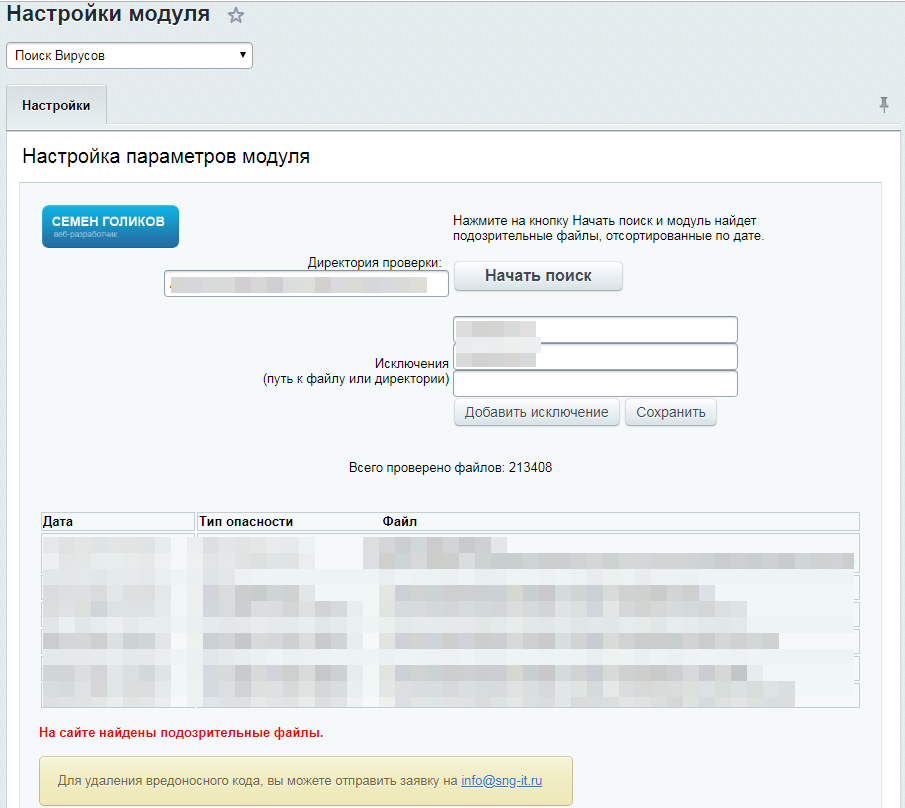905x808 pixels.
Task: Open the Поиск Вирусов module dropdown
Action: (x=129, y=56)
